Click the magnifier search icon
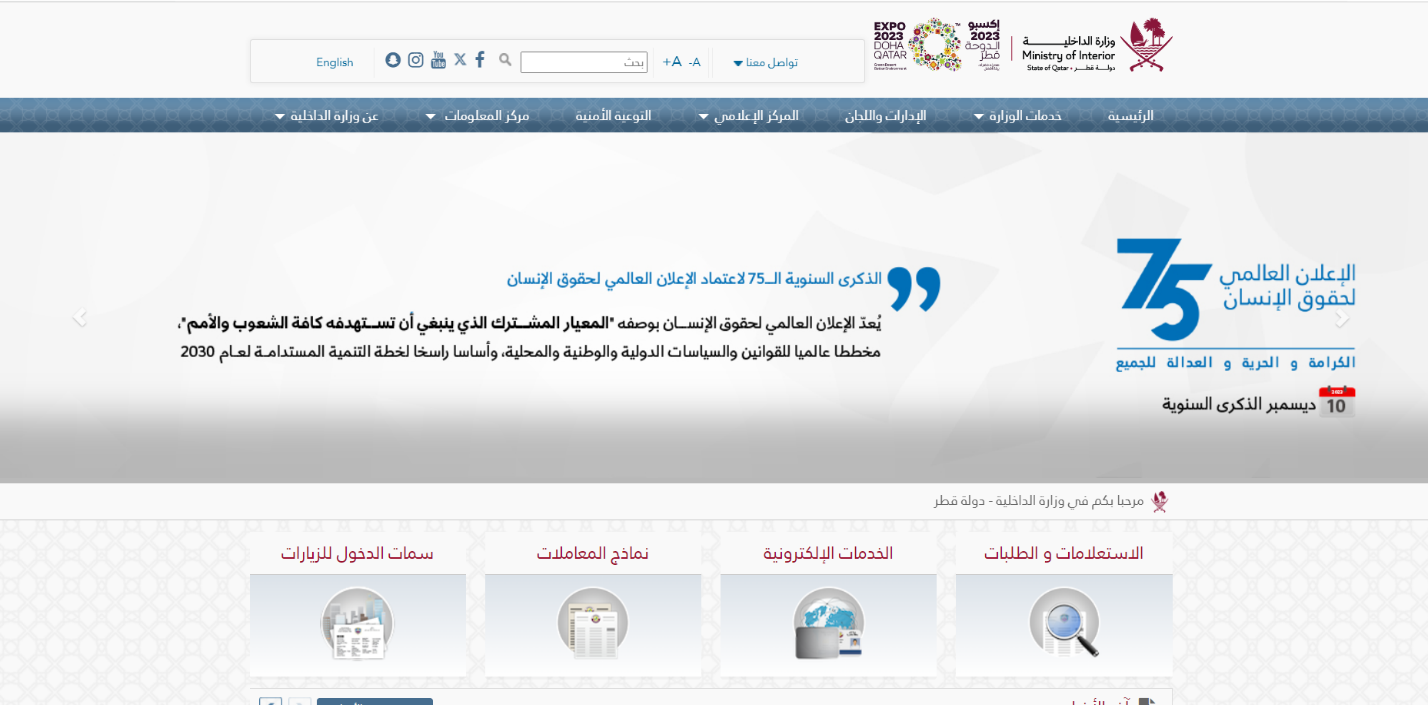1428x705 pixels. tap(505, 60)
